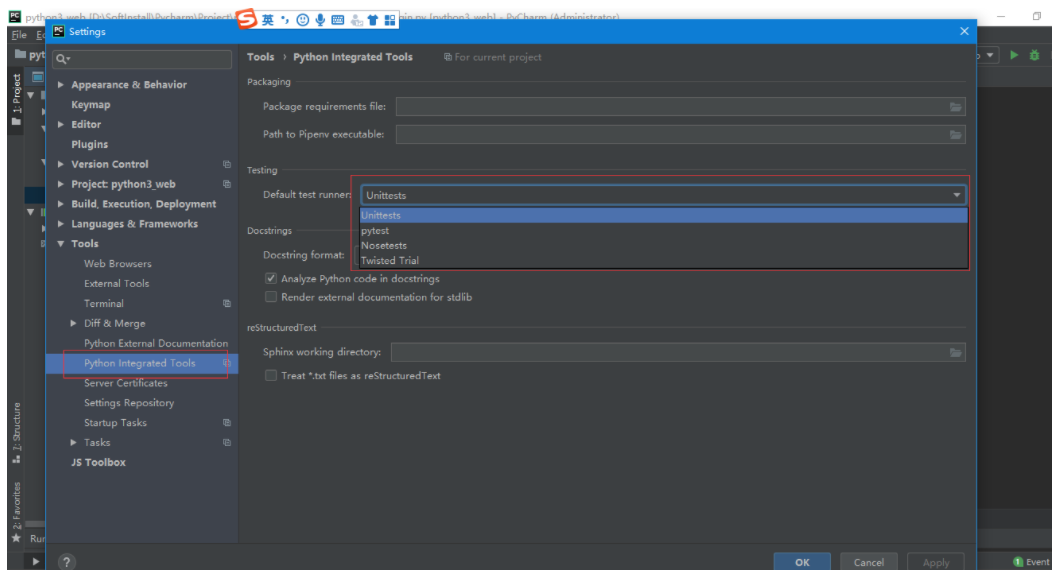Choose pytest in test runner list
1063x583 pixels.
(x=664, y=231)
